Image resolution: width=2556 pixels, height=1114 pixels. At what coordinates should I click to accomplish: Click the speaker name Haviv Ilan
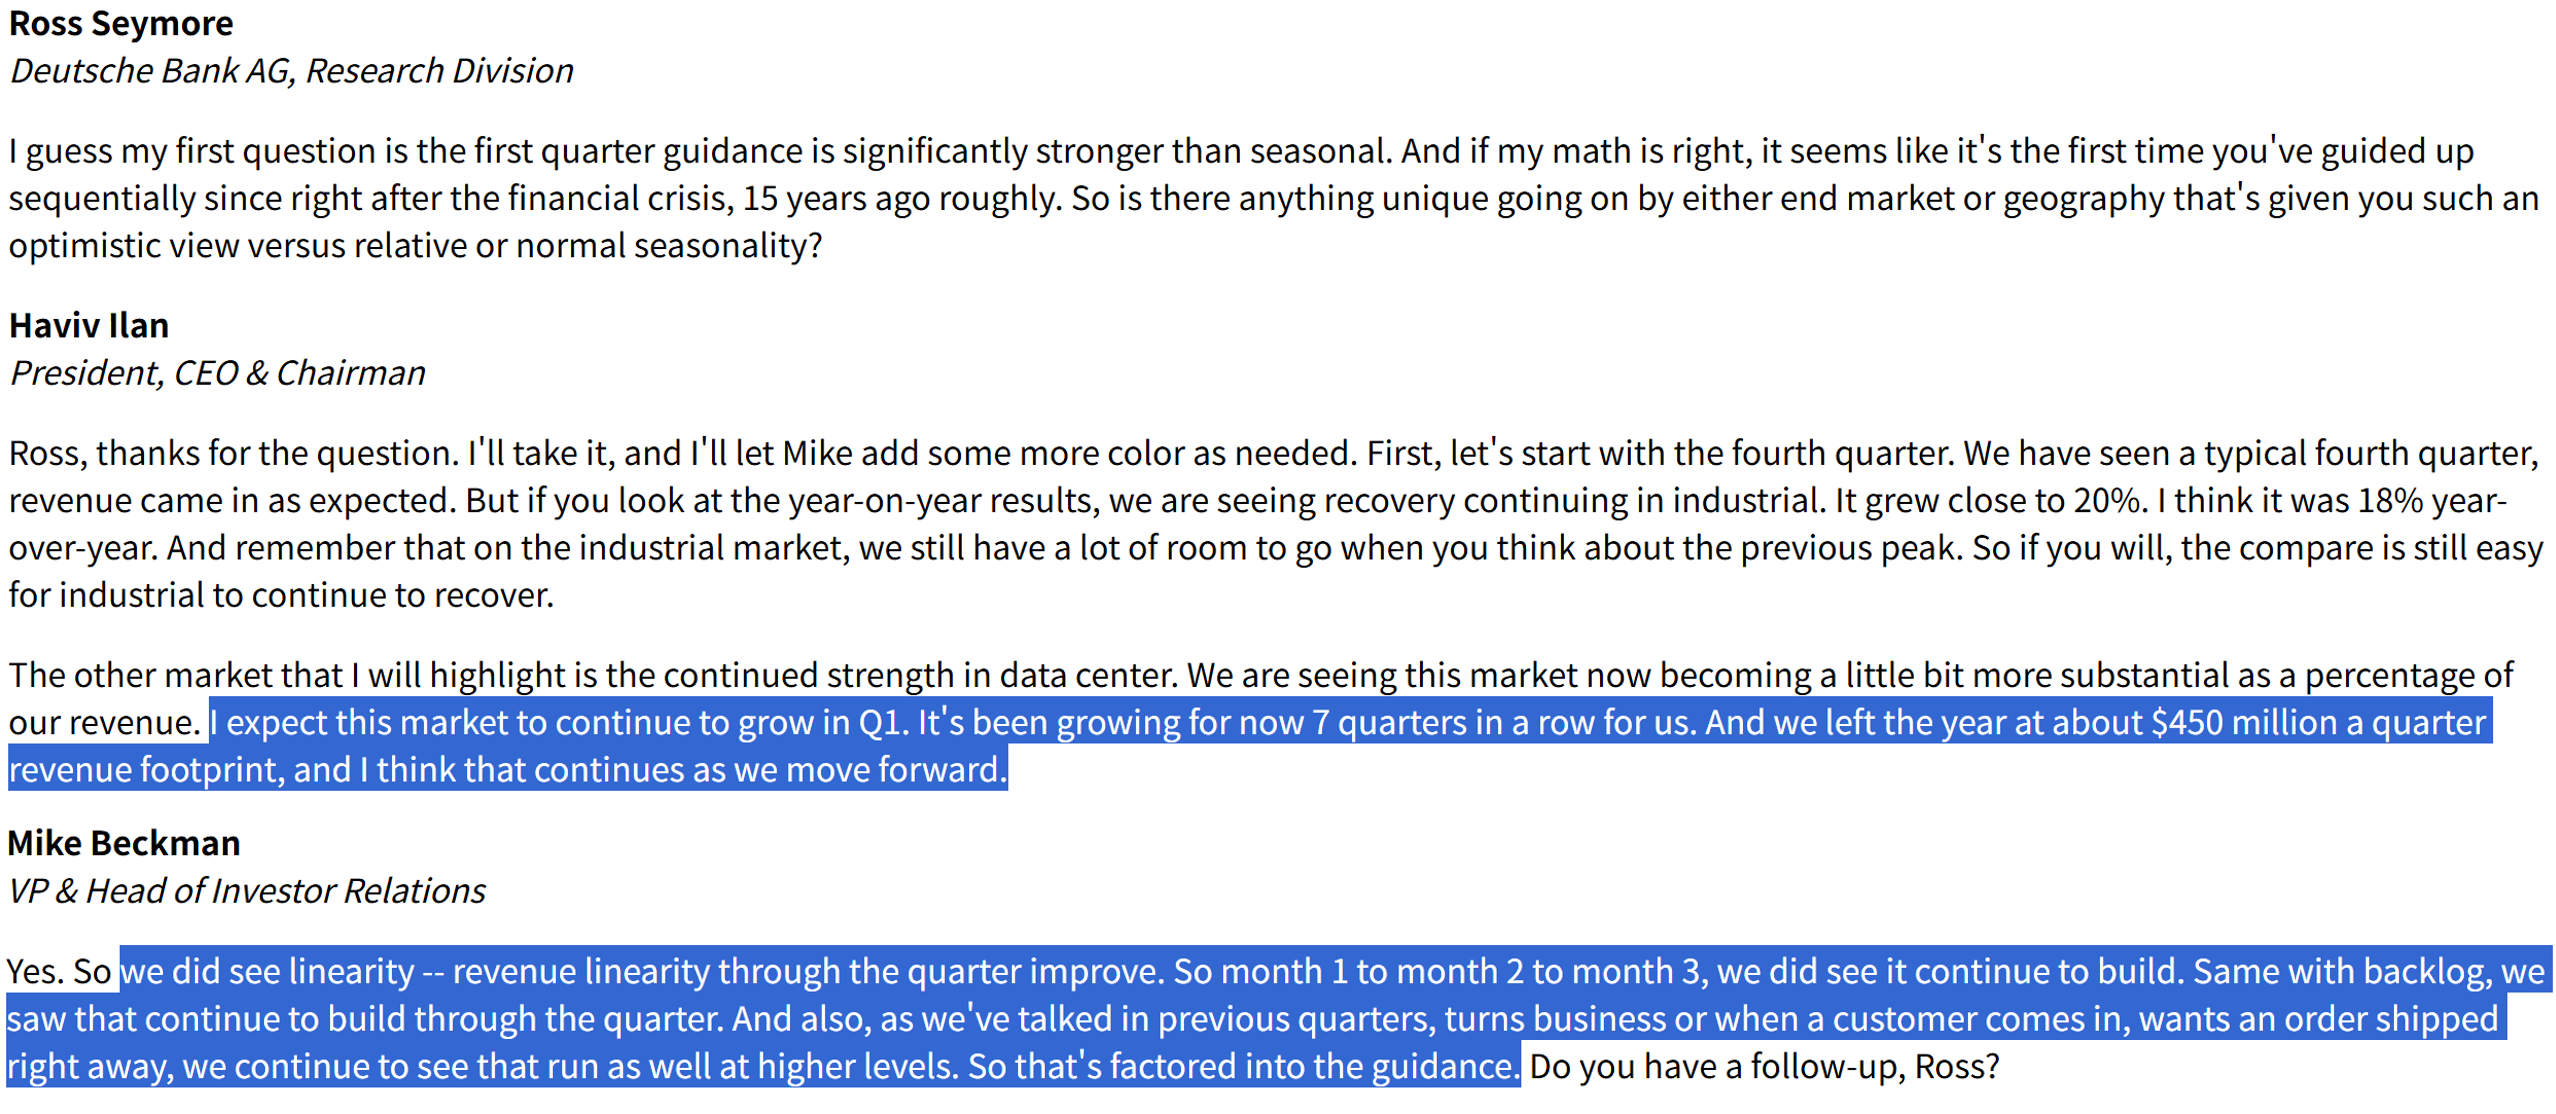(x=89, y=326)
